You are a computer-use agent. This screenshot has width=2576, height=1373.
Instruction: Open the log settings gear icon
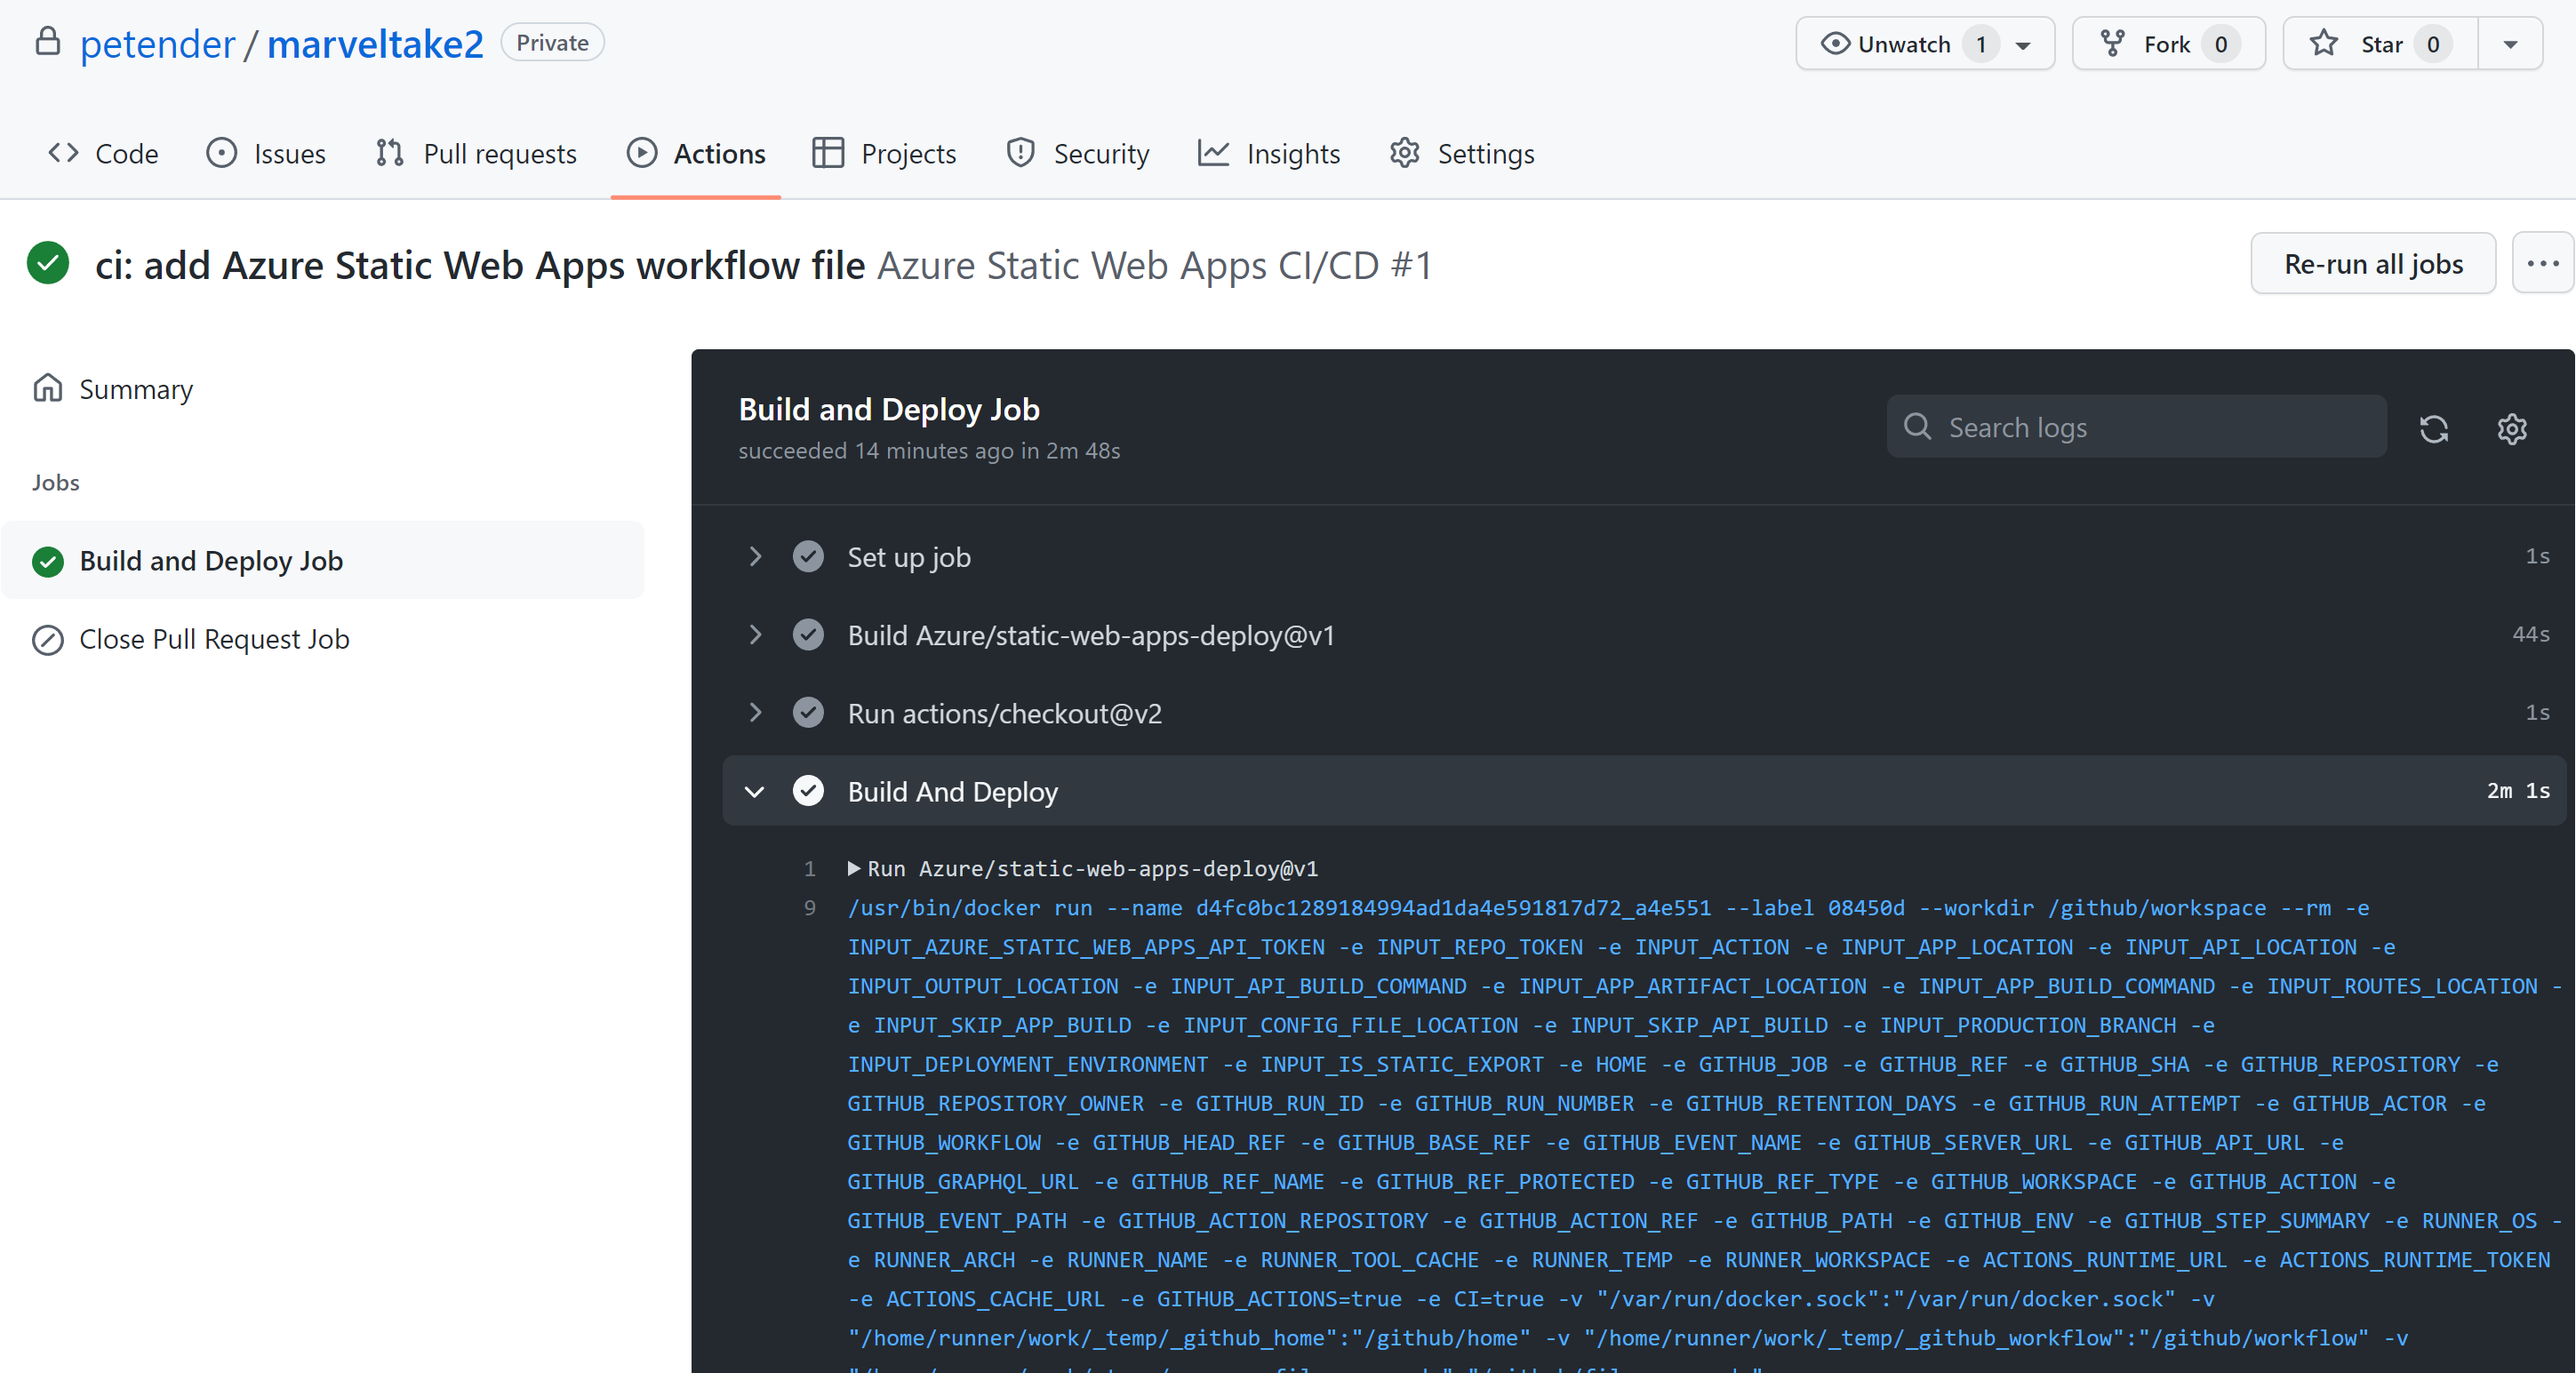[x=2511, y=429]
